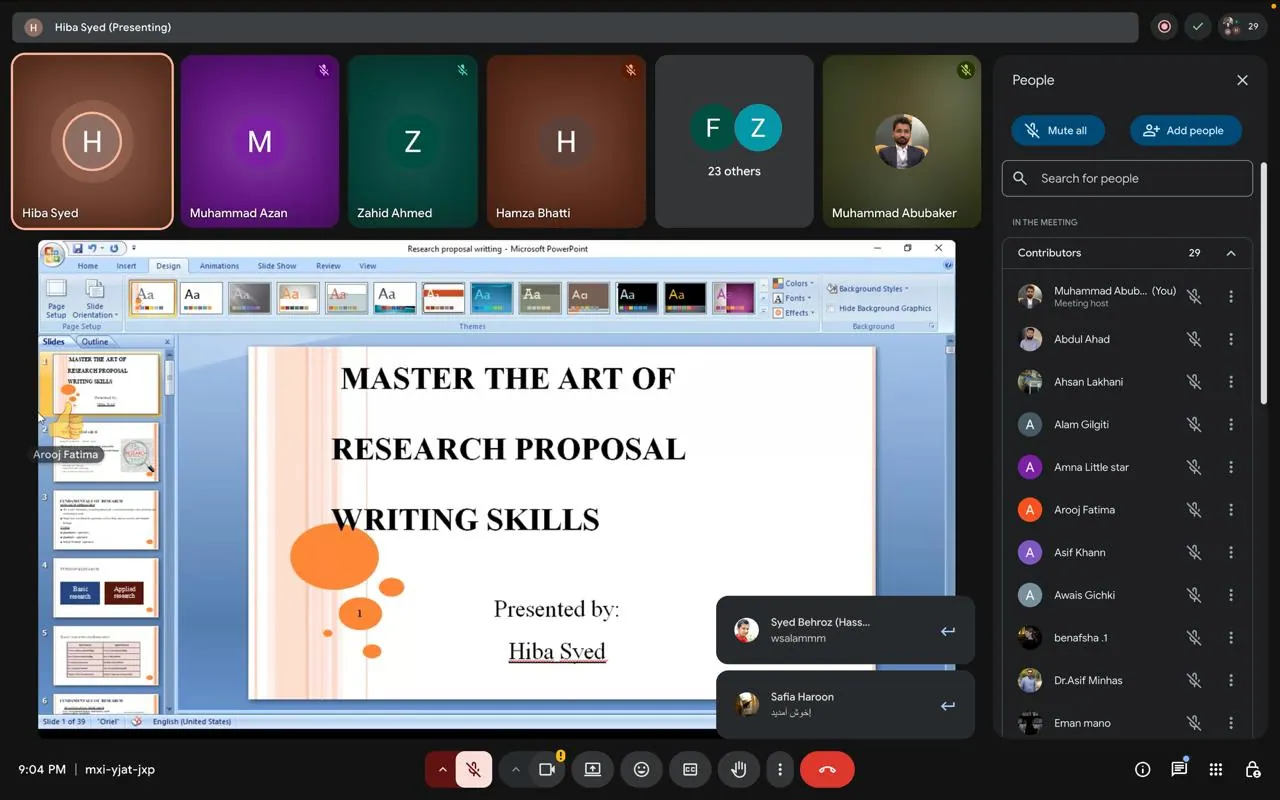1280x800 pixels.
Task: Collapse the Contributors list
Action: [1231, 253]
